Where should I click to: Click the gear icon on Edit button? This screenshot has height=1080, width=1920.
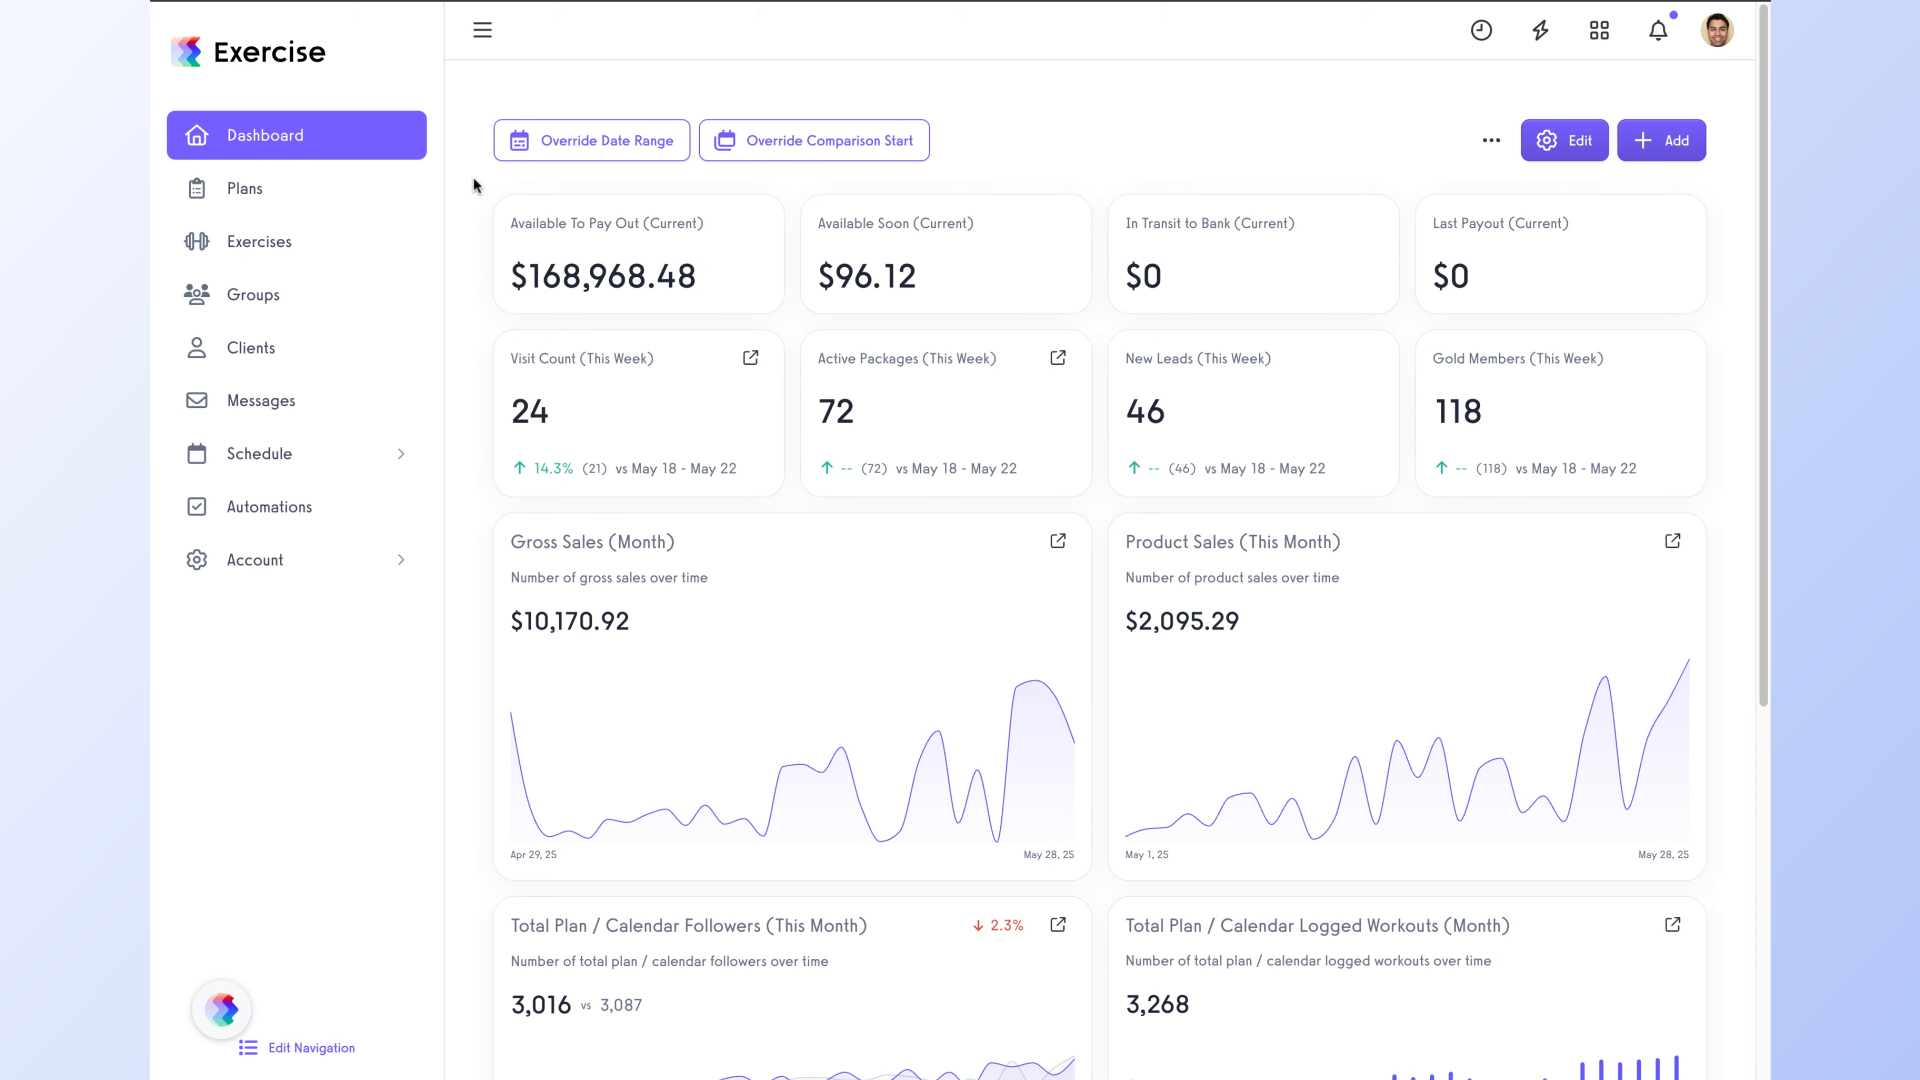click(1546, 140)
